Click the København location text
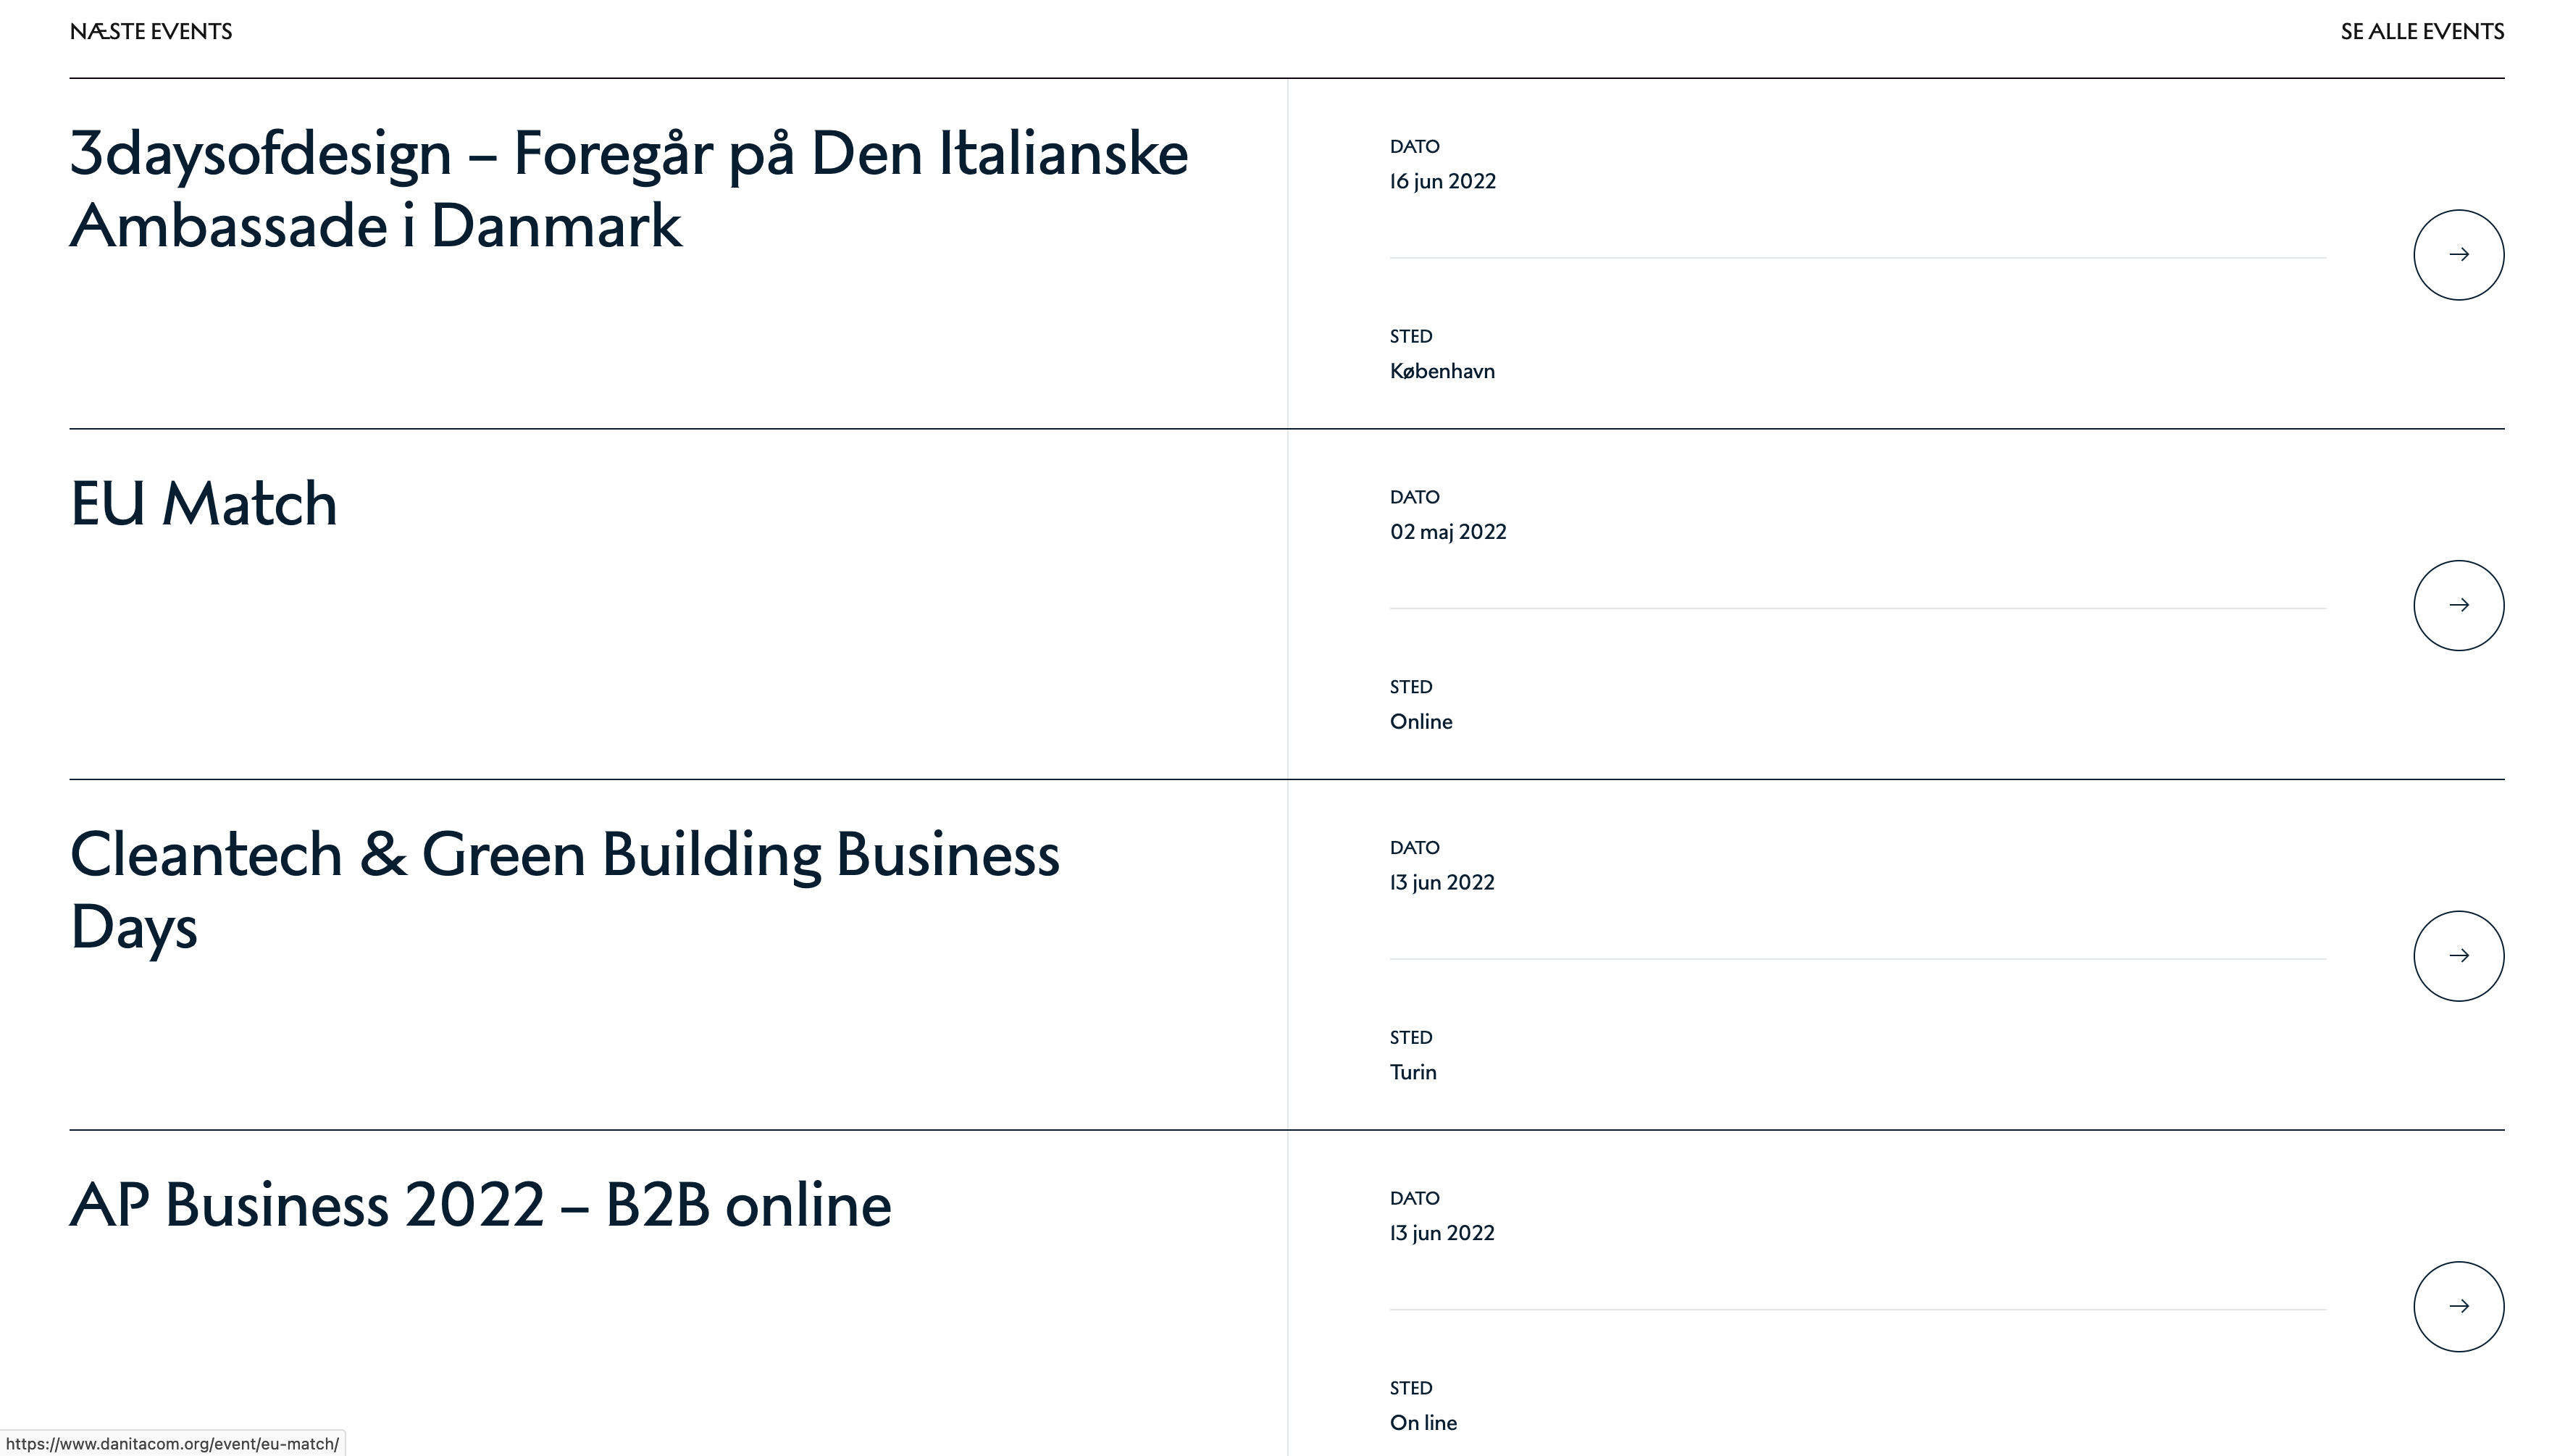 [x=1442, y=371]
